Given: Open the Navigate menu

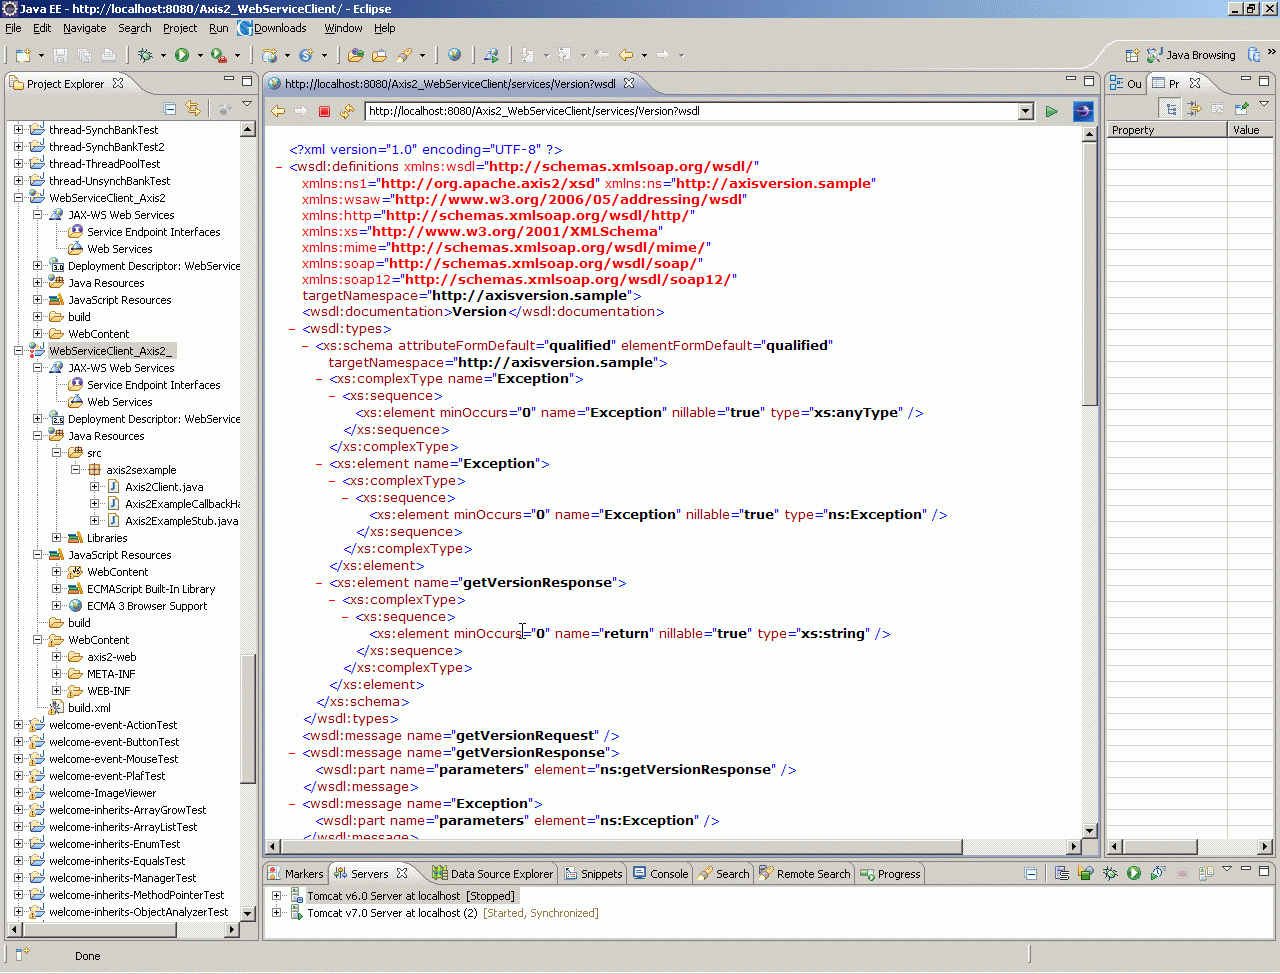Looking at the screenshot, I should (x=84, y=28).
